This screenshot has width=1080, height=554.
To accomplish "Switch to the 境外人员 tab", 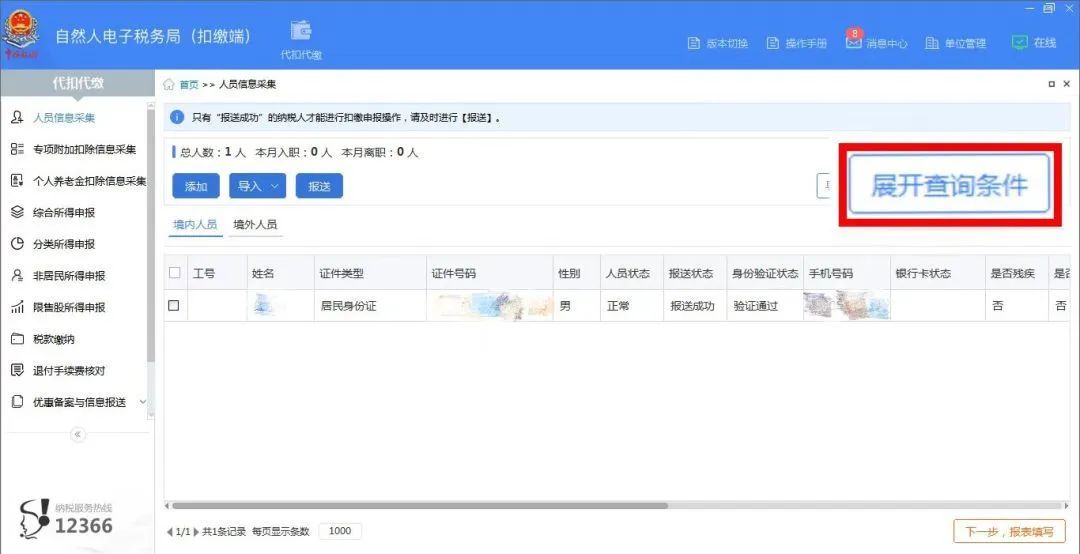I will point(255,225).
